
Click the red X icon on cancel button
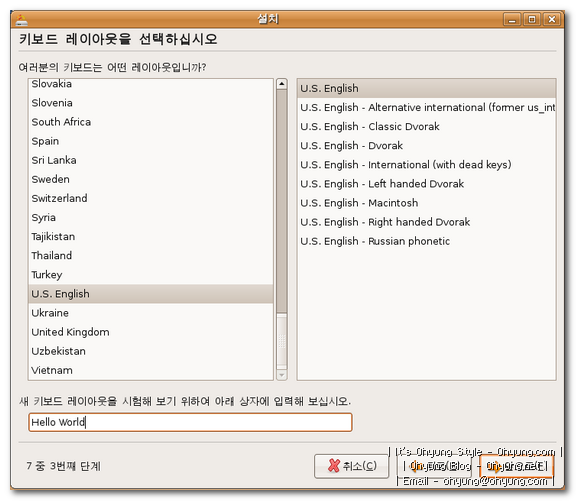coord(334,466)
